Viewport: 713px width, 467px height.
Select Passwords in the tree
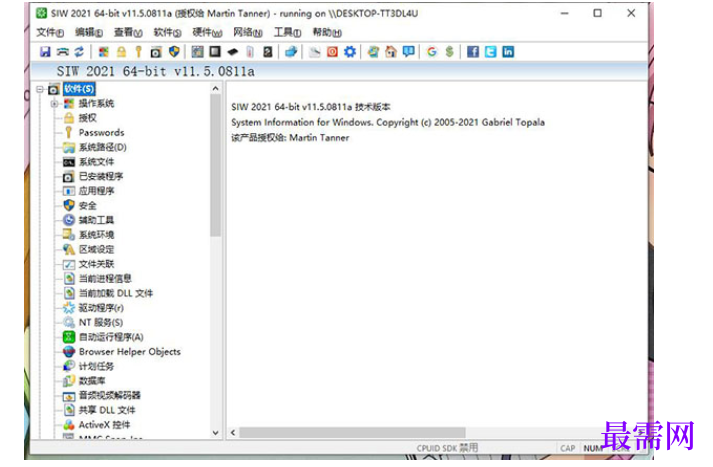pos(101,132)
